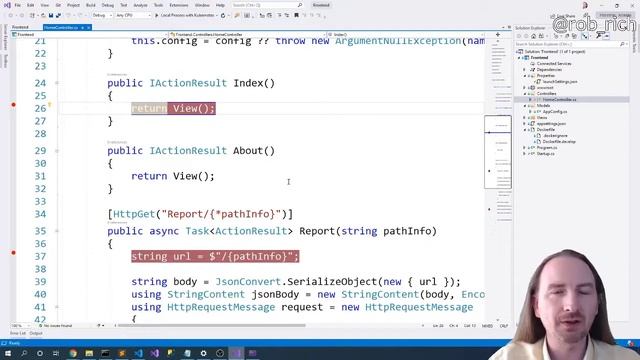This screenshot has width=640, height=360.
Task: Open the Debug configuration dropdown
Action: click(102, 16)
